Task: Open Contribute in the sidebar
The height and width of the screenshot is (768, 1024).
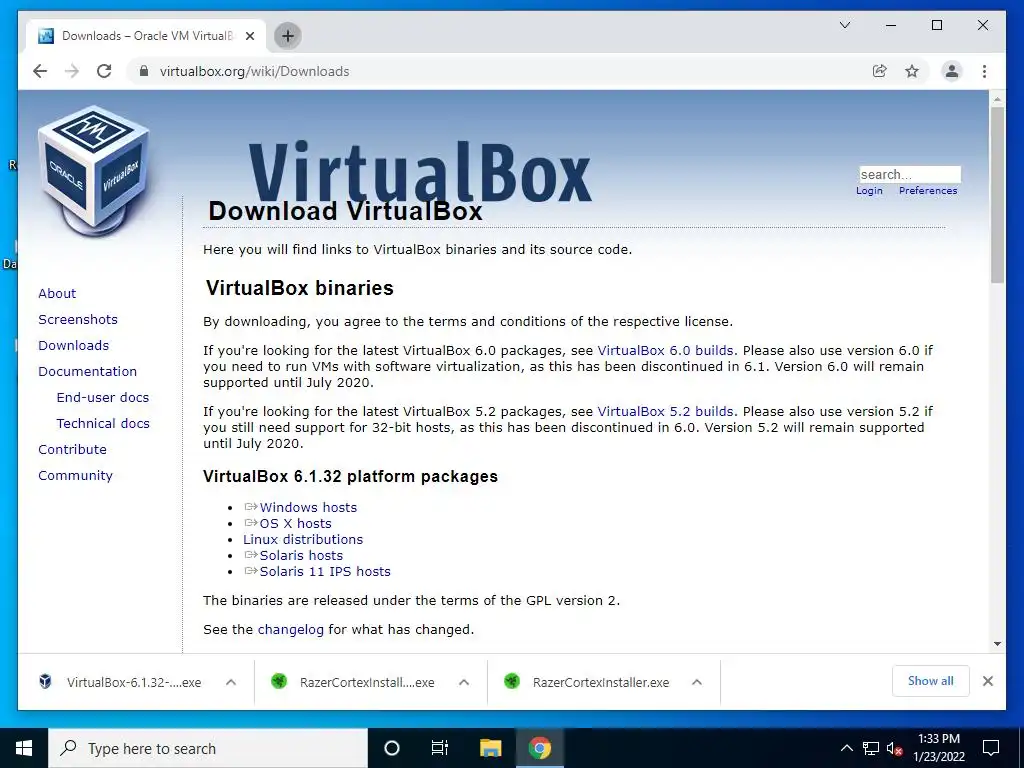Action: click(72, 450)
